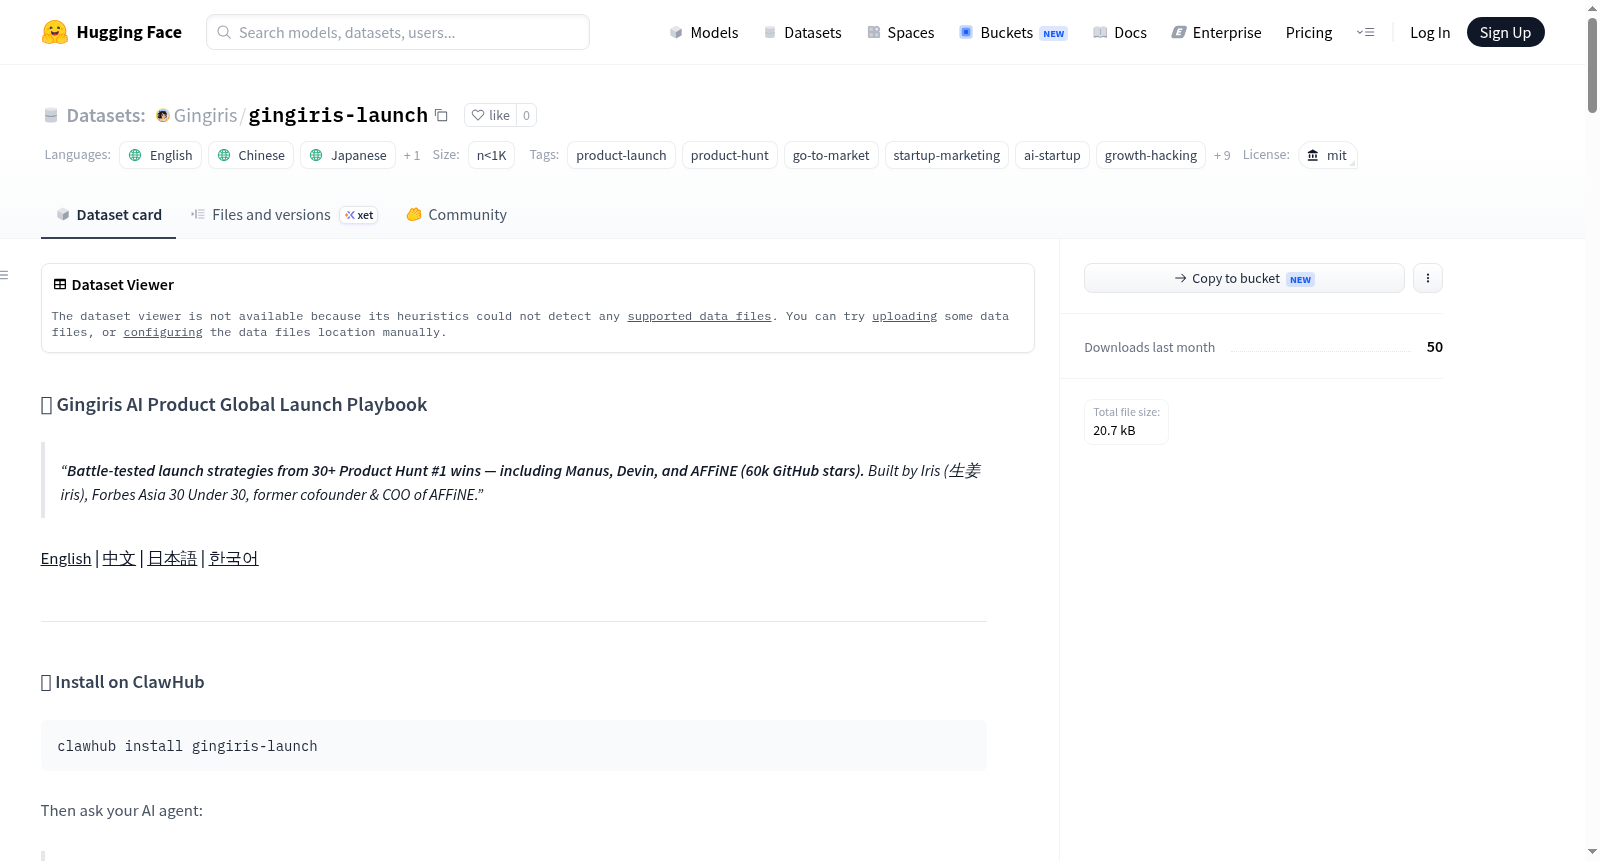
Task: Click the Sign Up button
Action: [1505, 32]
